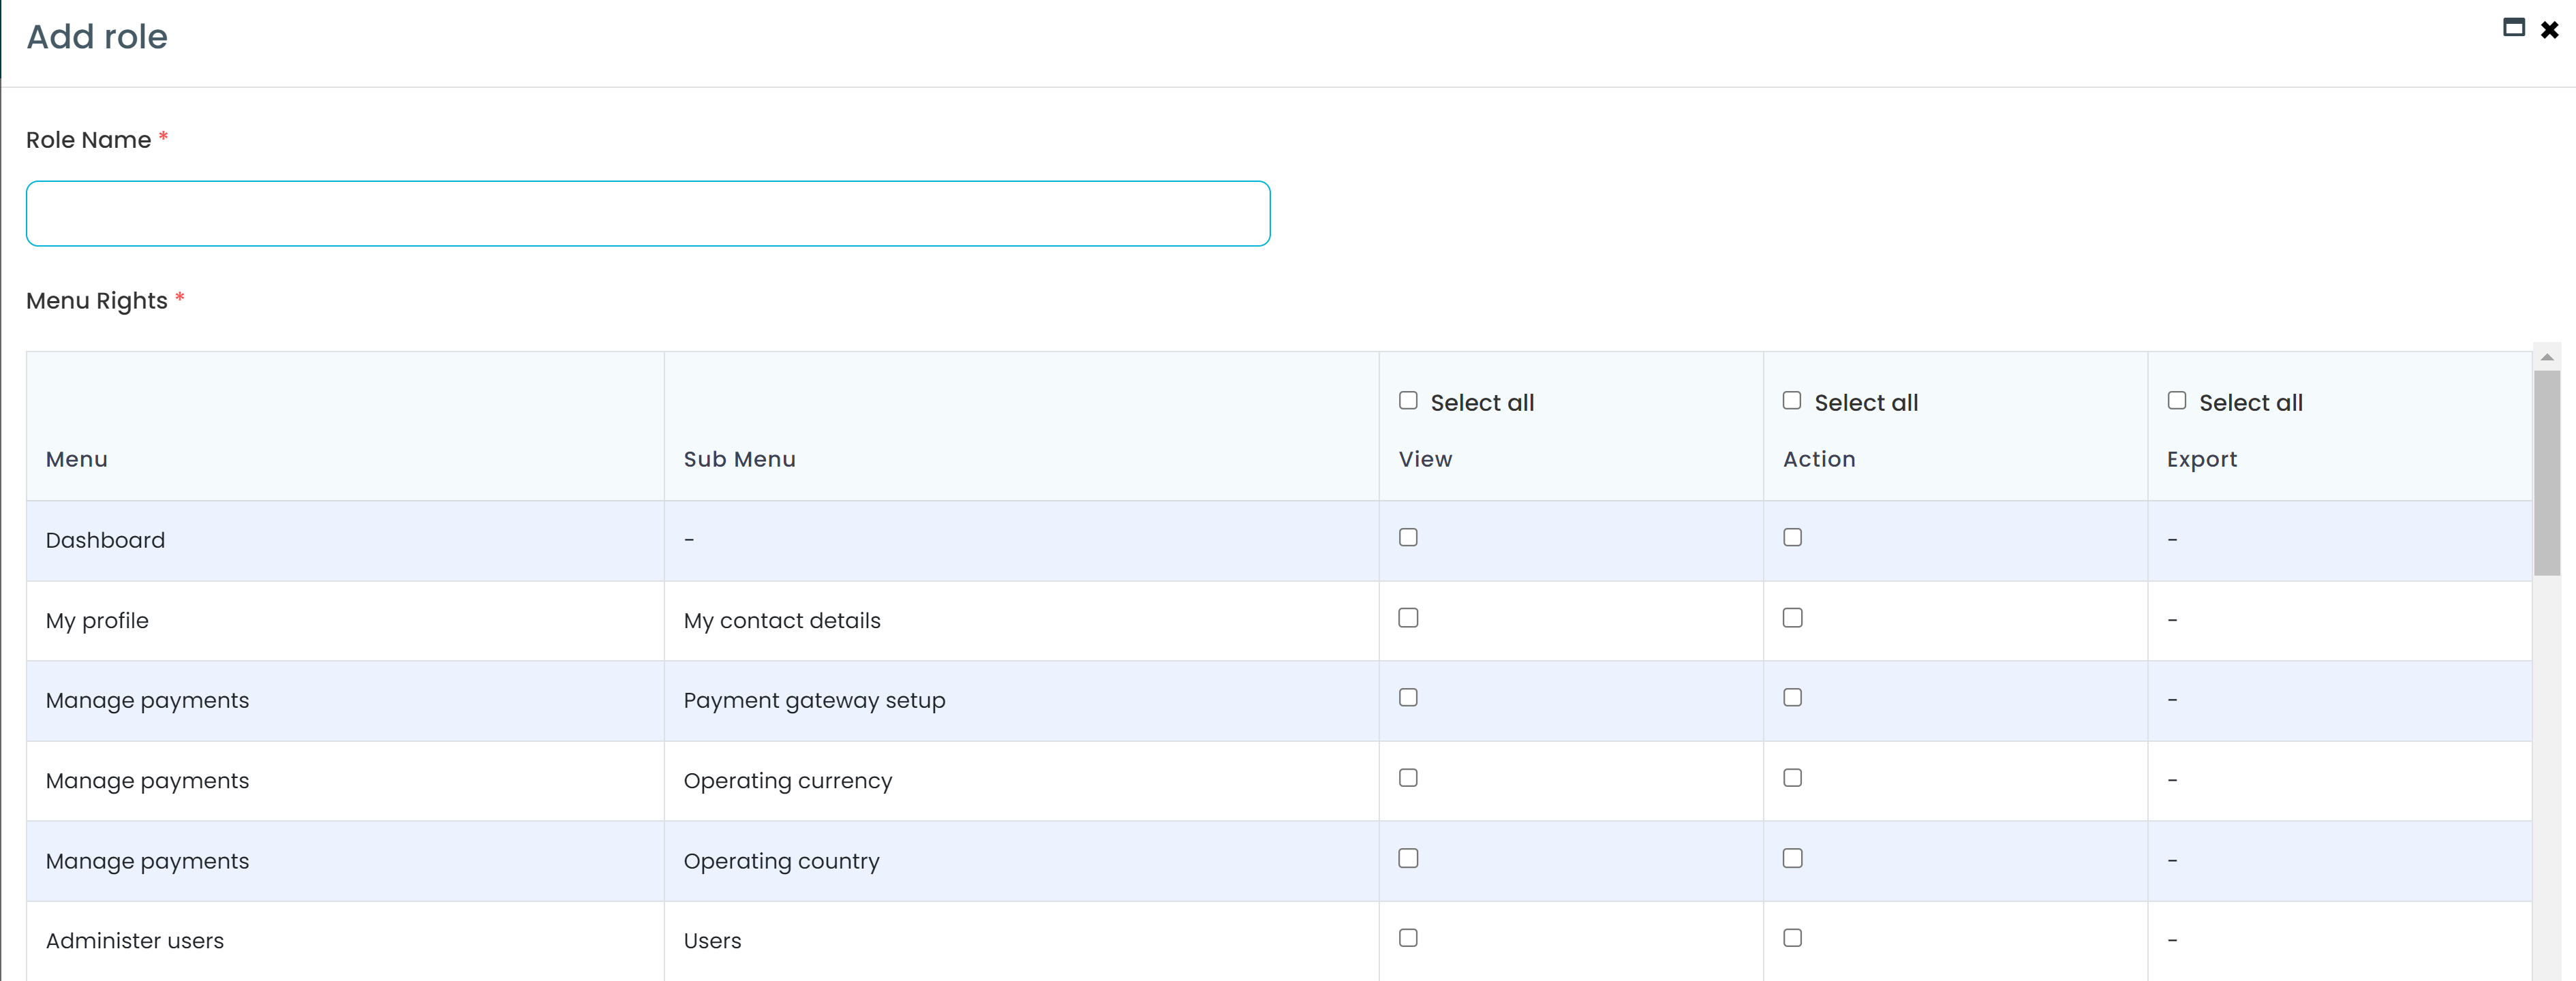Screen dimensions: 2576x981
Task: Check View for My contact details
Action: coord(1408,618)
